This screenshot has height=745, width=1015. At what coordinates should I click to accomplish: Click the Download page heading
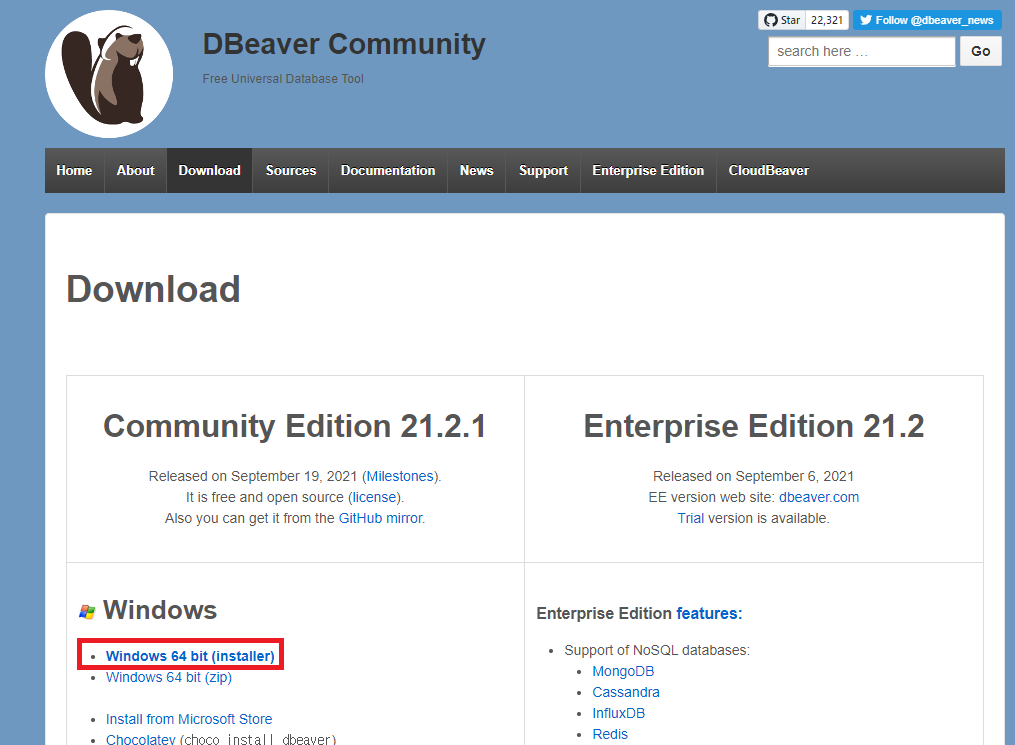153,289
